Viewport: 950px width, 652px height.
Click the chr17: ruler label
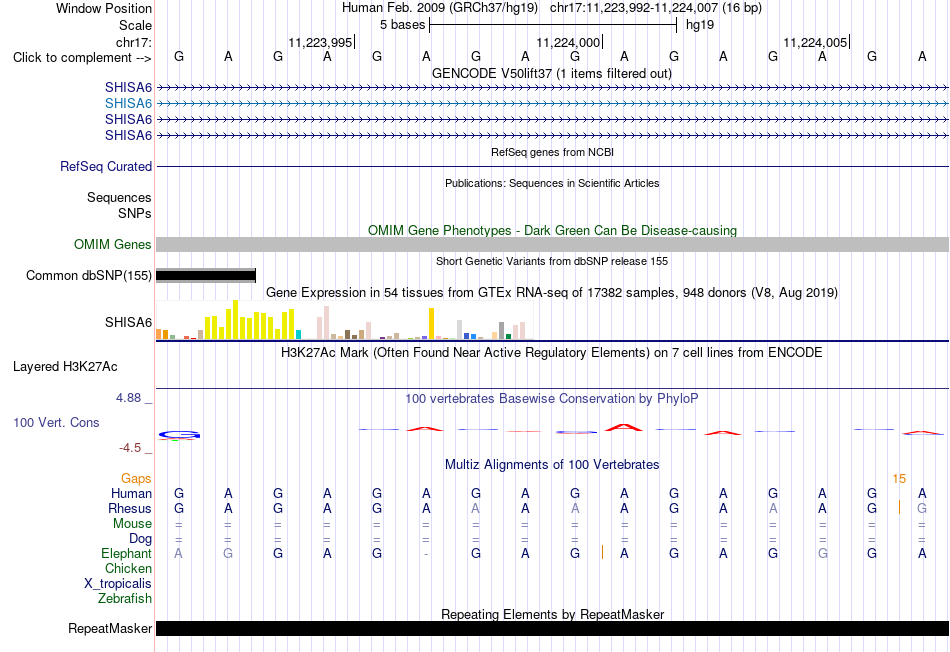(x=133, y=42)
